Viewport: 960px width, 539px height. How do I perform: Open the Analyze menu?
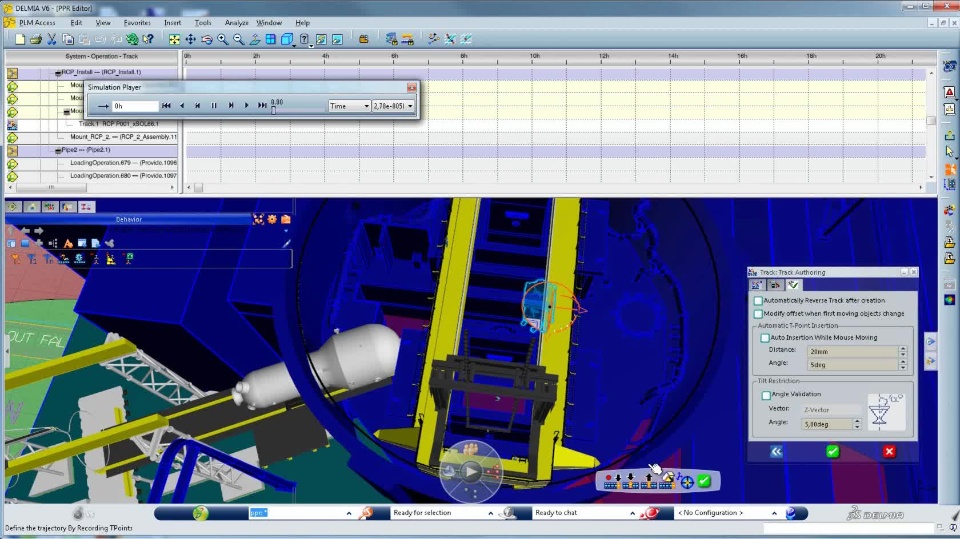(x=236, y=23)
